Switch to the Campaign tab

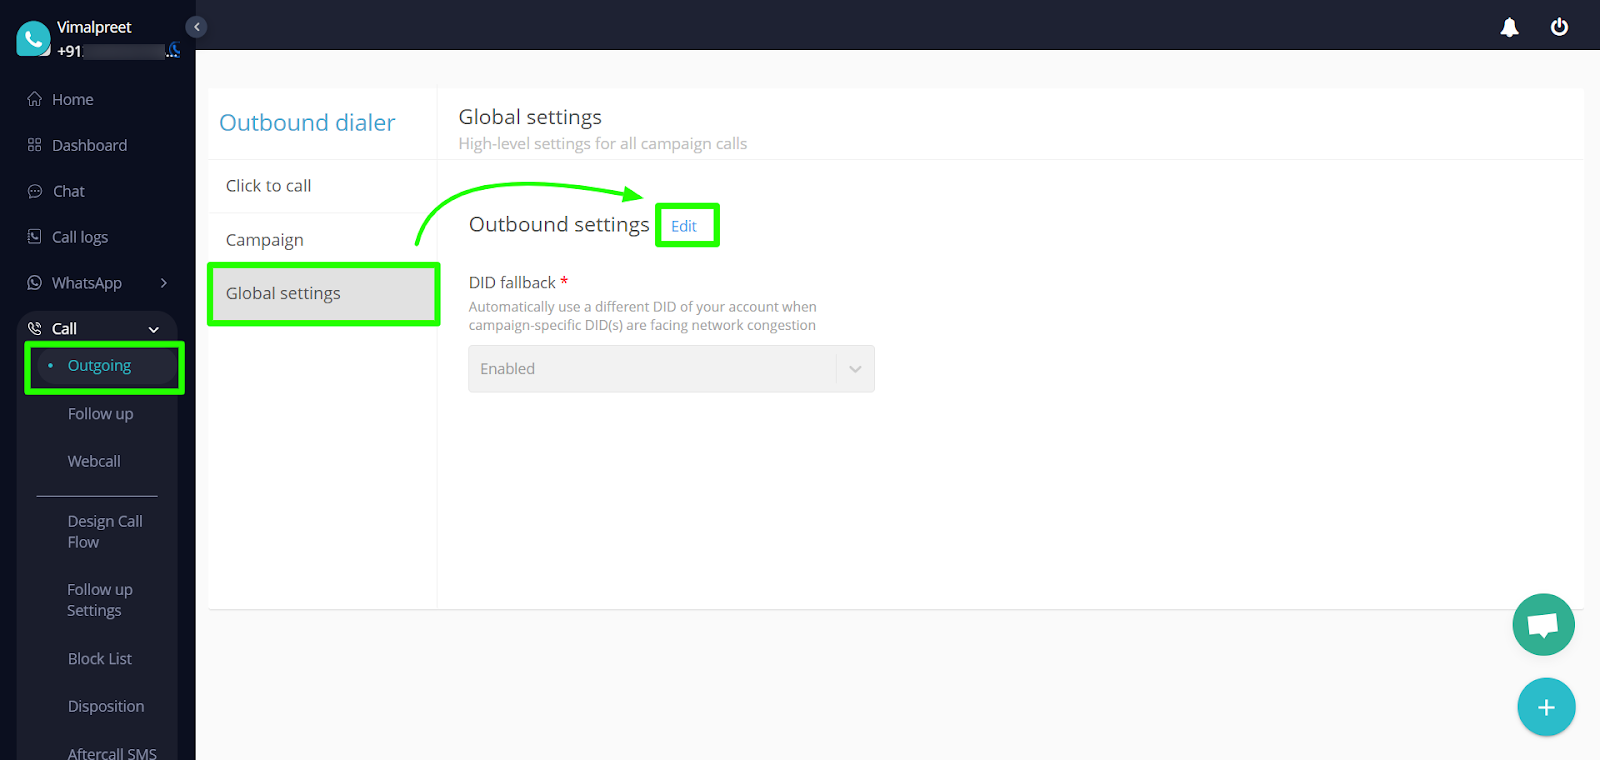(x=265, y=240)
